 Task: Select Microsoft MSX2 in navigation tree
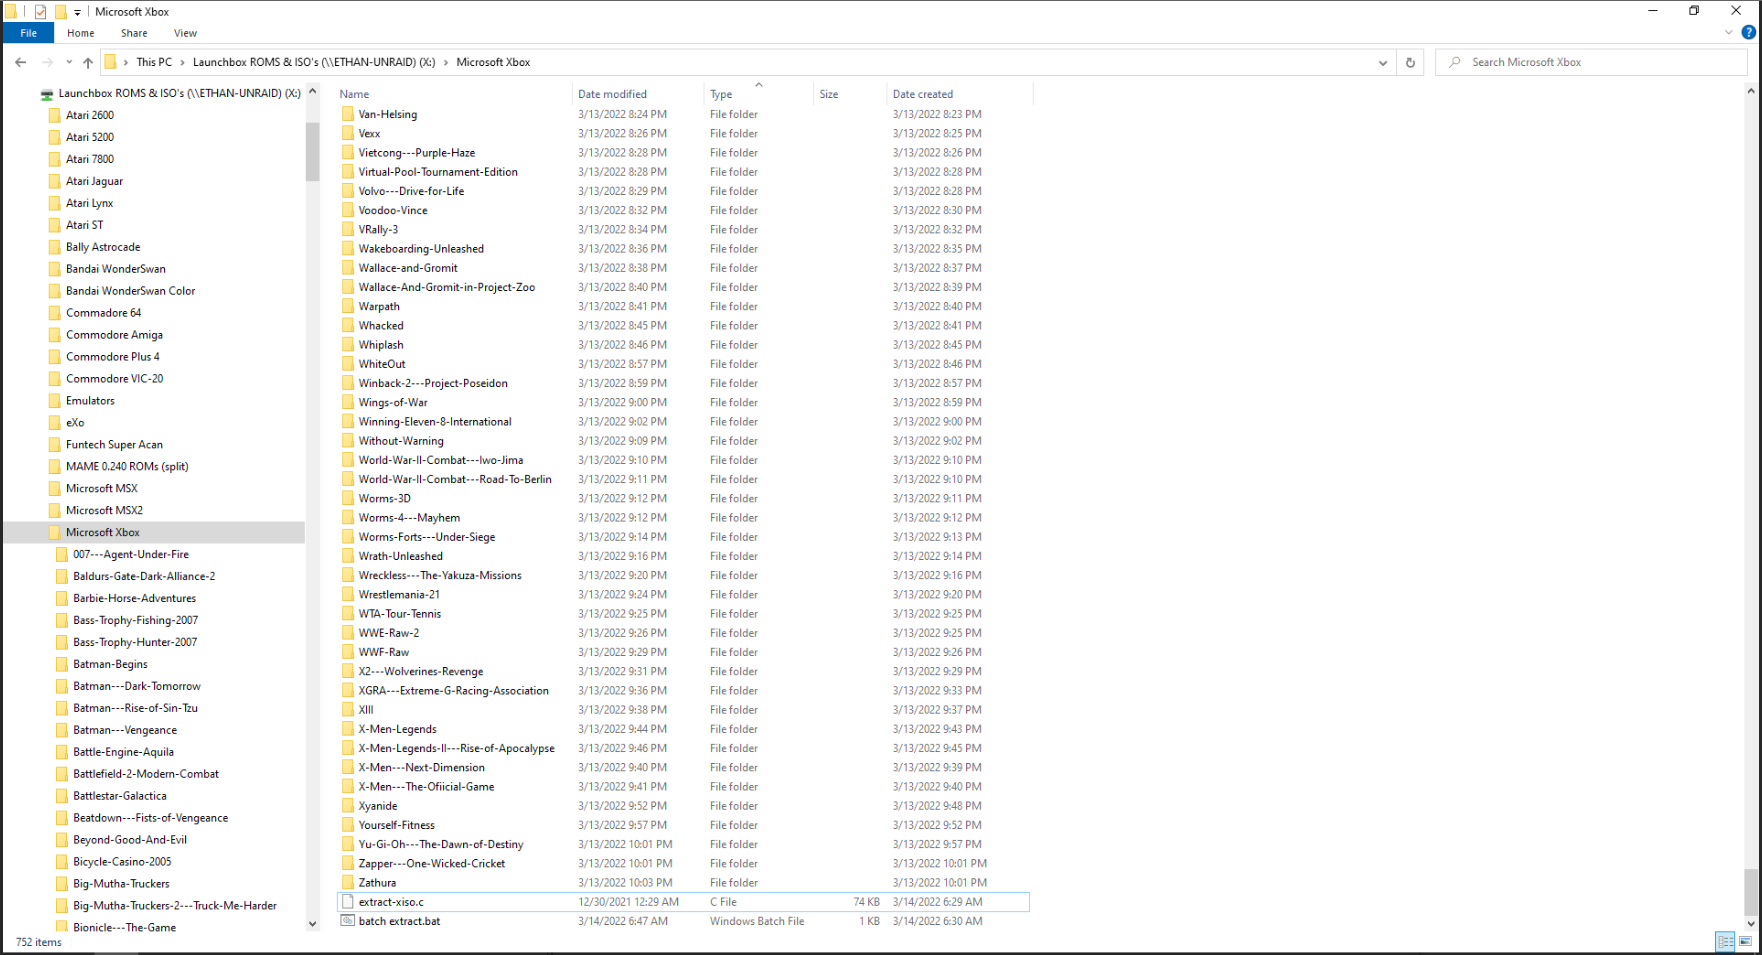pos(104,511)
